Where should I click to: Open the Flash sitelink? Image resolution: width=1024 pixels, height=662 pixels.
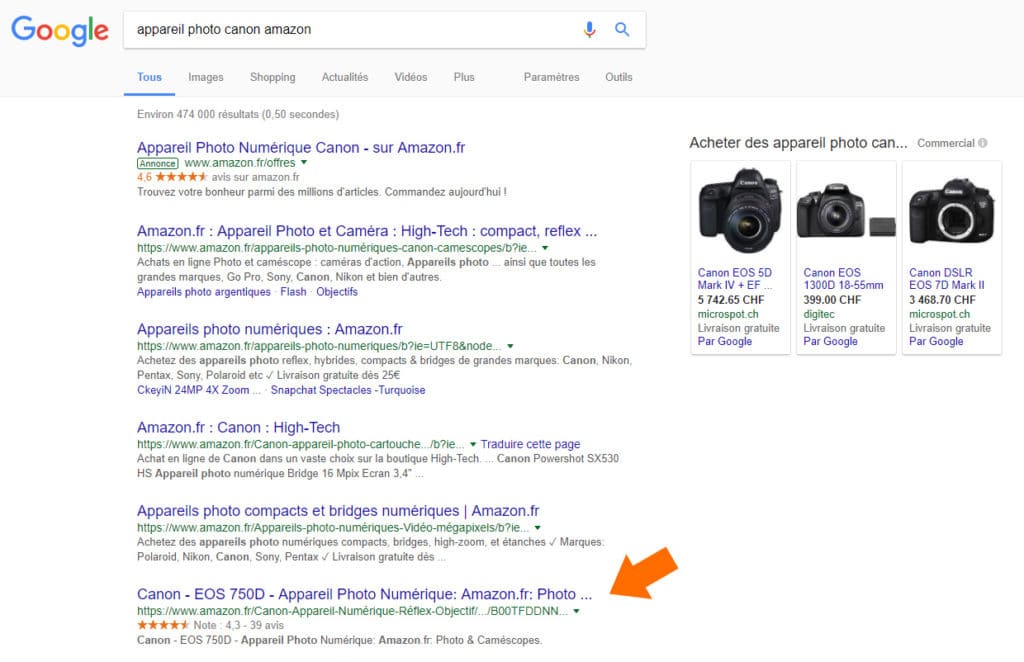coord(293,292)
